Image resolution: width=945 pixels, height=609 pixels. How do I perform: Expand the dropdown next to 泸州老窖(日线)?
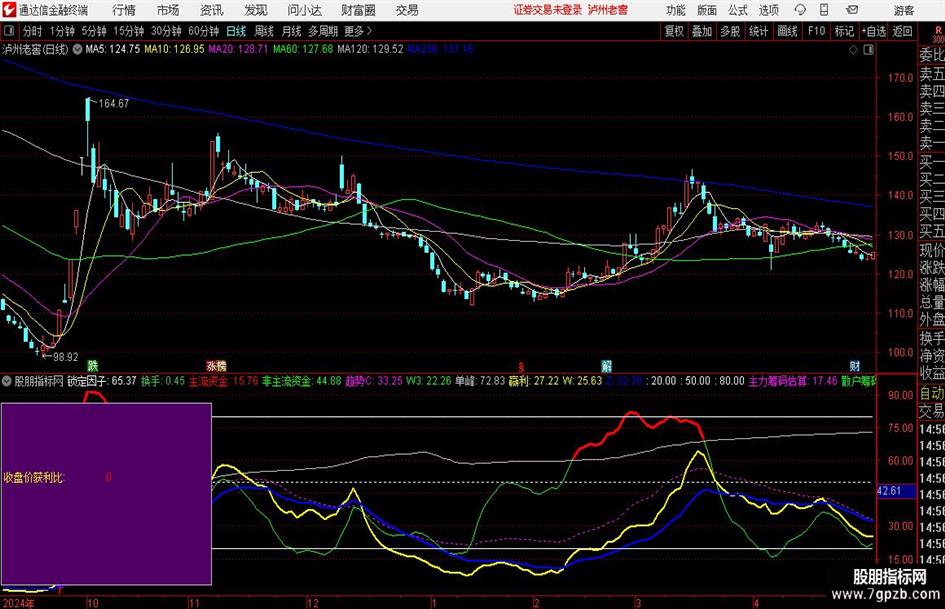click(x=78, y=49)
